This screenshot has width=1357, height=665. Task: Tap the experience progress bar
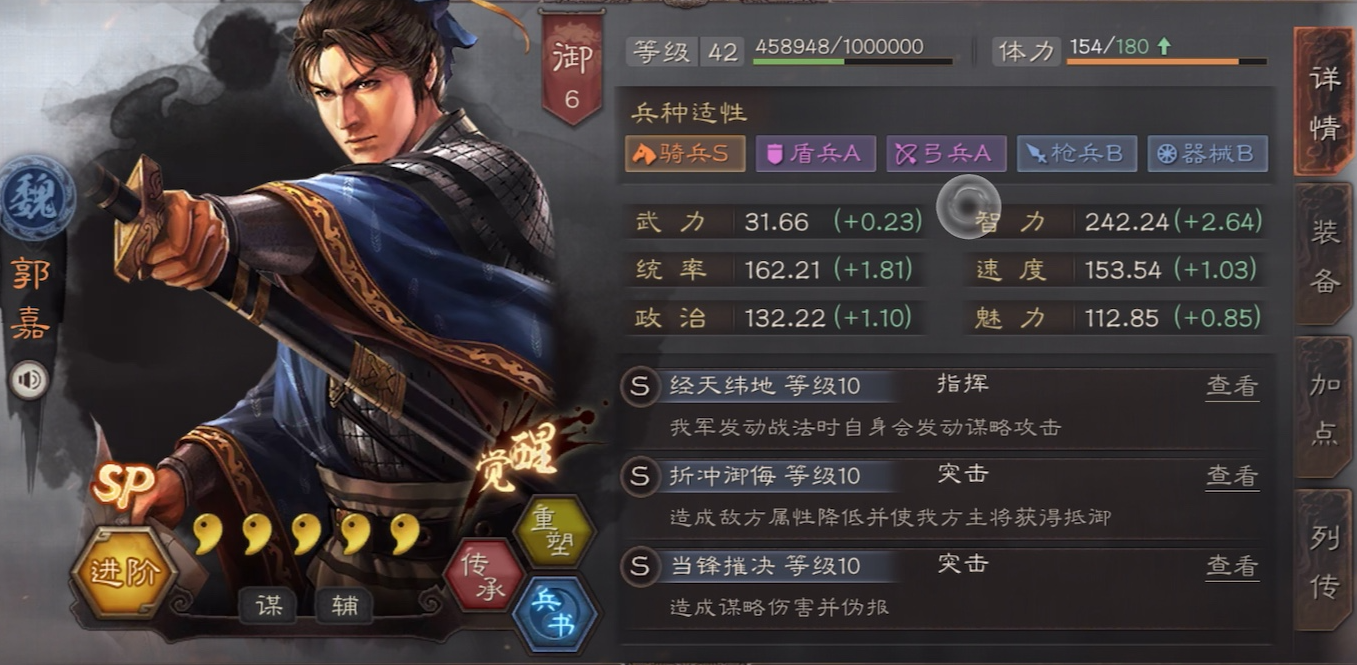tap(852, 61)
